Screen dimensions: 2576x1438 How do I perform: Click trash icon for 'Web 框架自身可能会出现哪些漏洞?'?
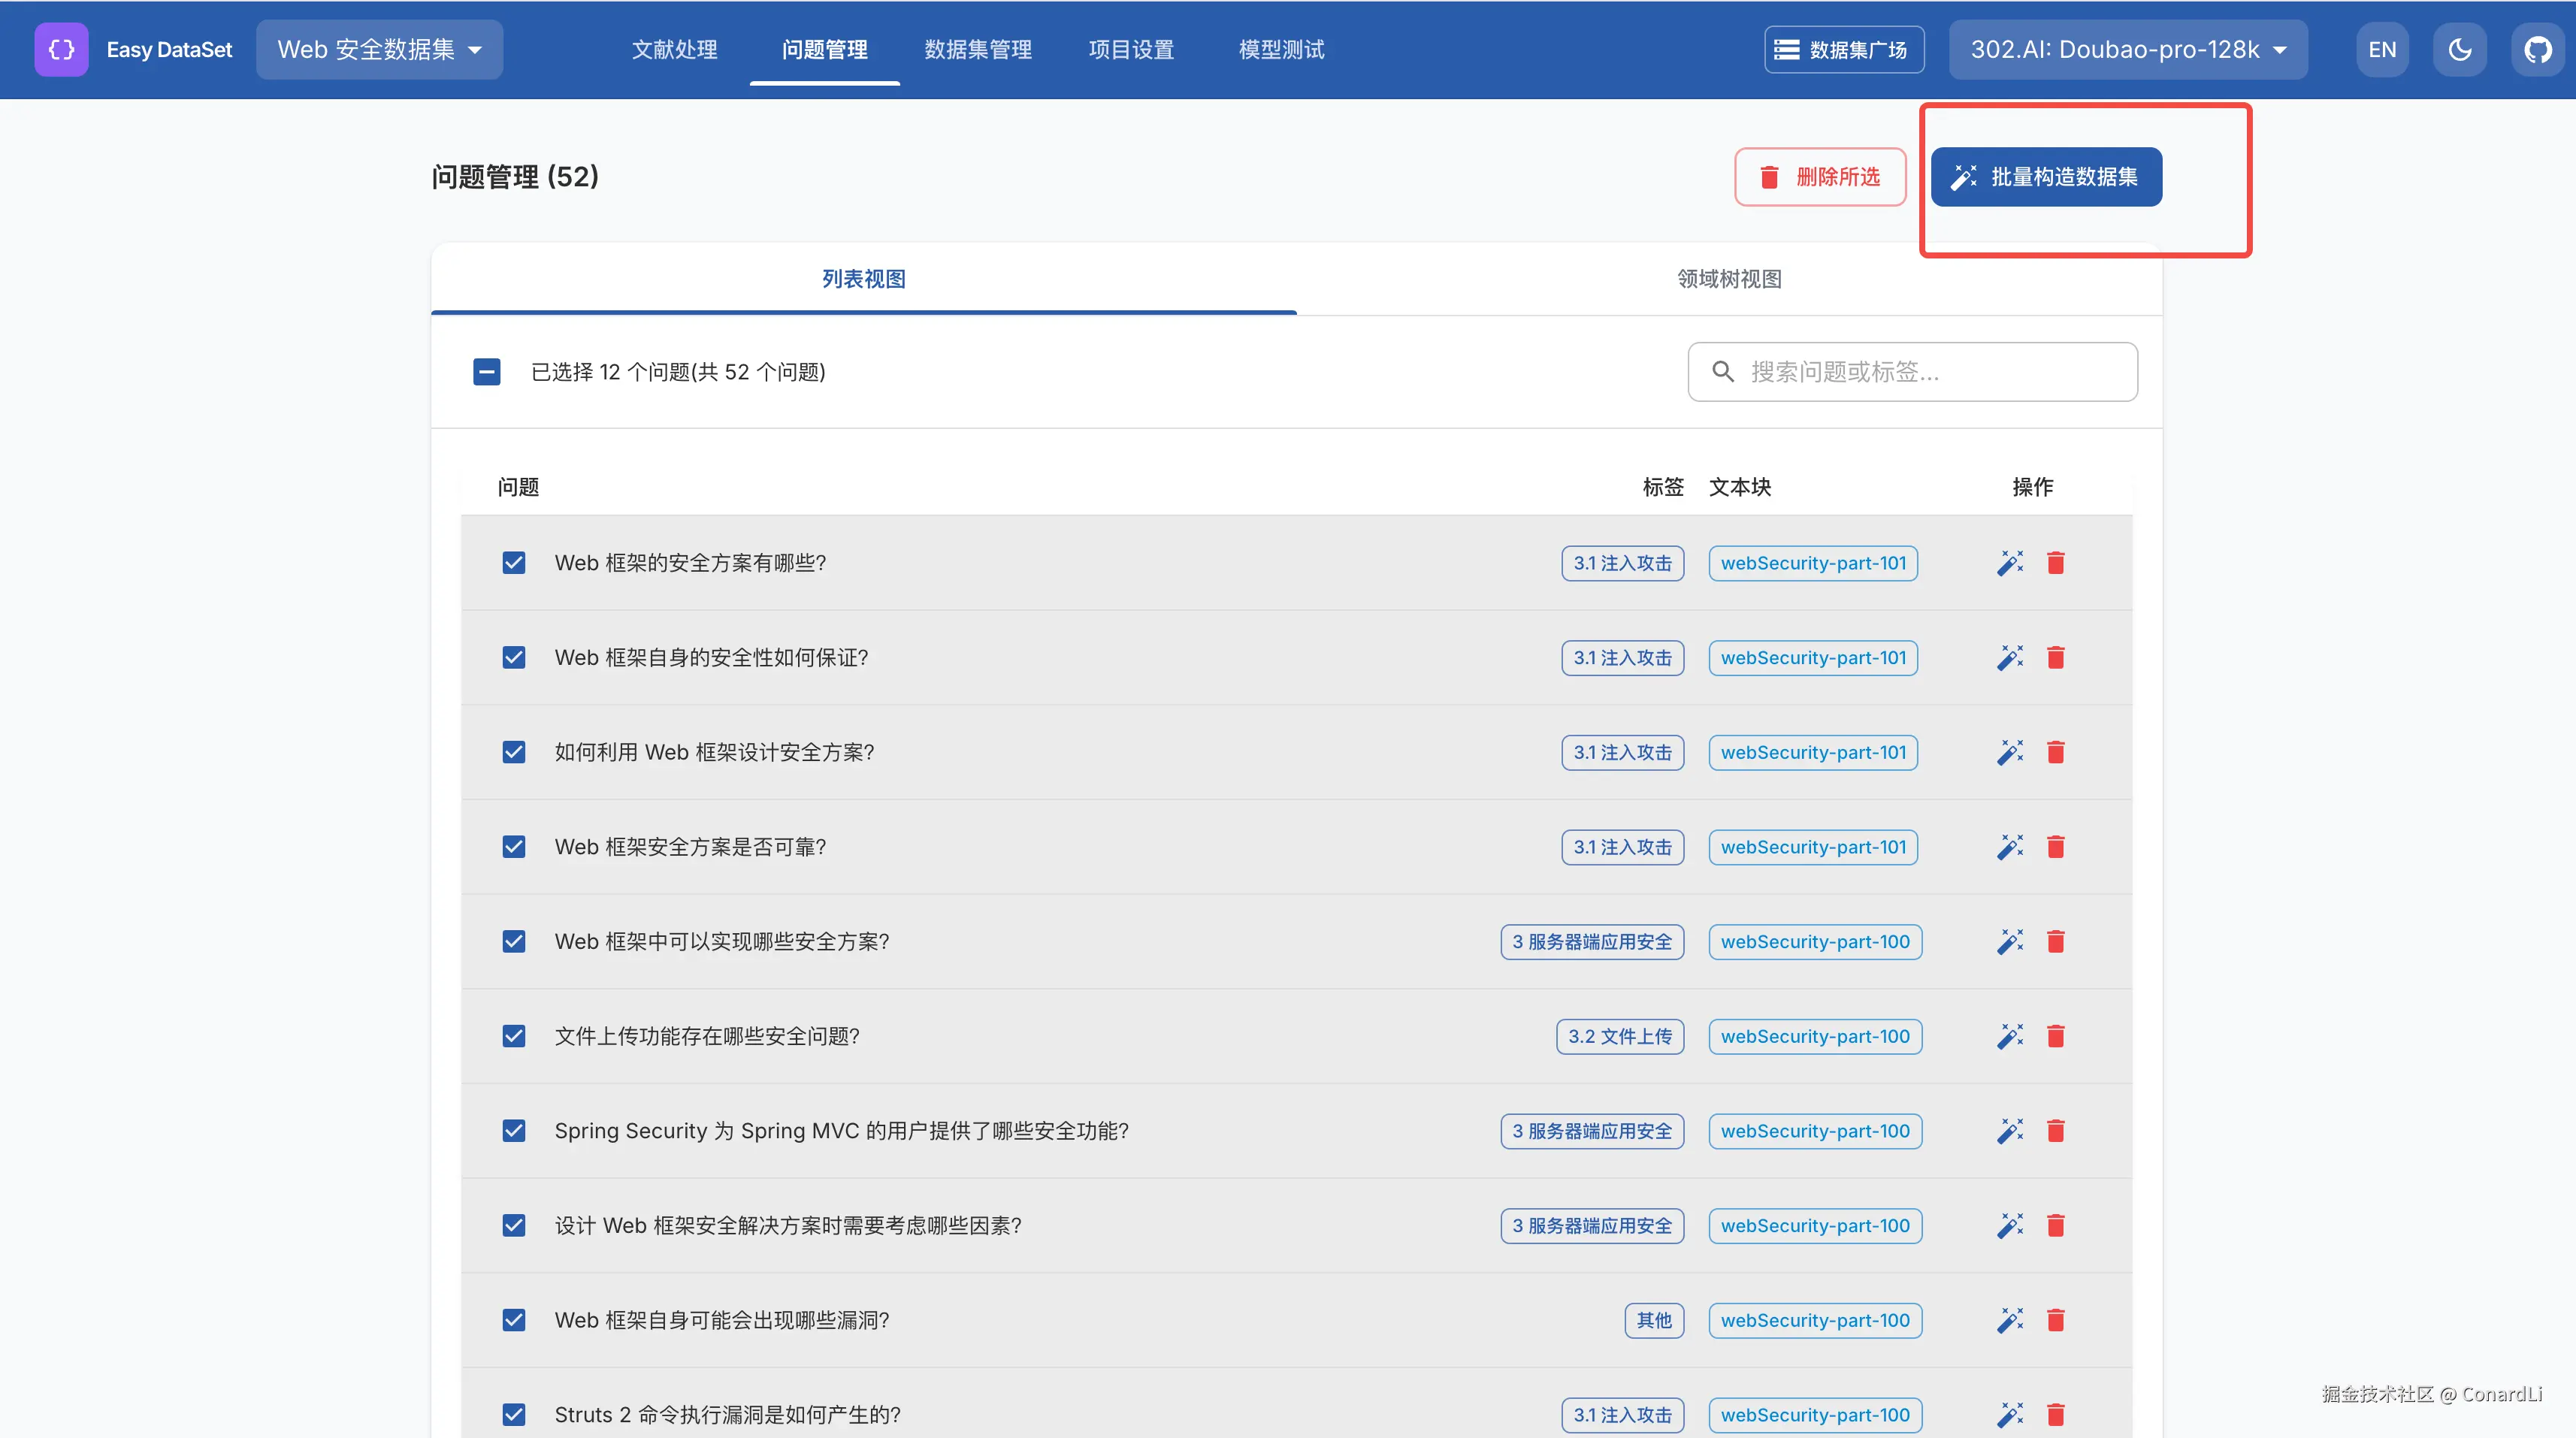coord(2055,1320)
